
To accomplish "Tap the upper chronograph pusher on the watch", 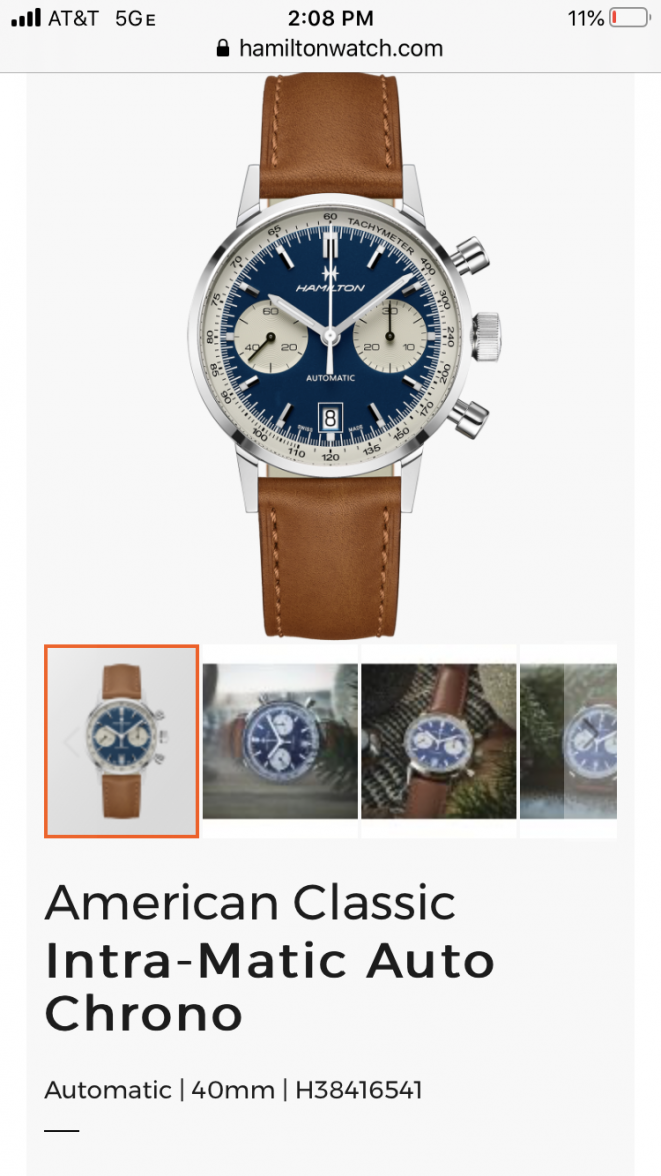I will pyautogui.click(x=469, y=256).
